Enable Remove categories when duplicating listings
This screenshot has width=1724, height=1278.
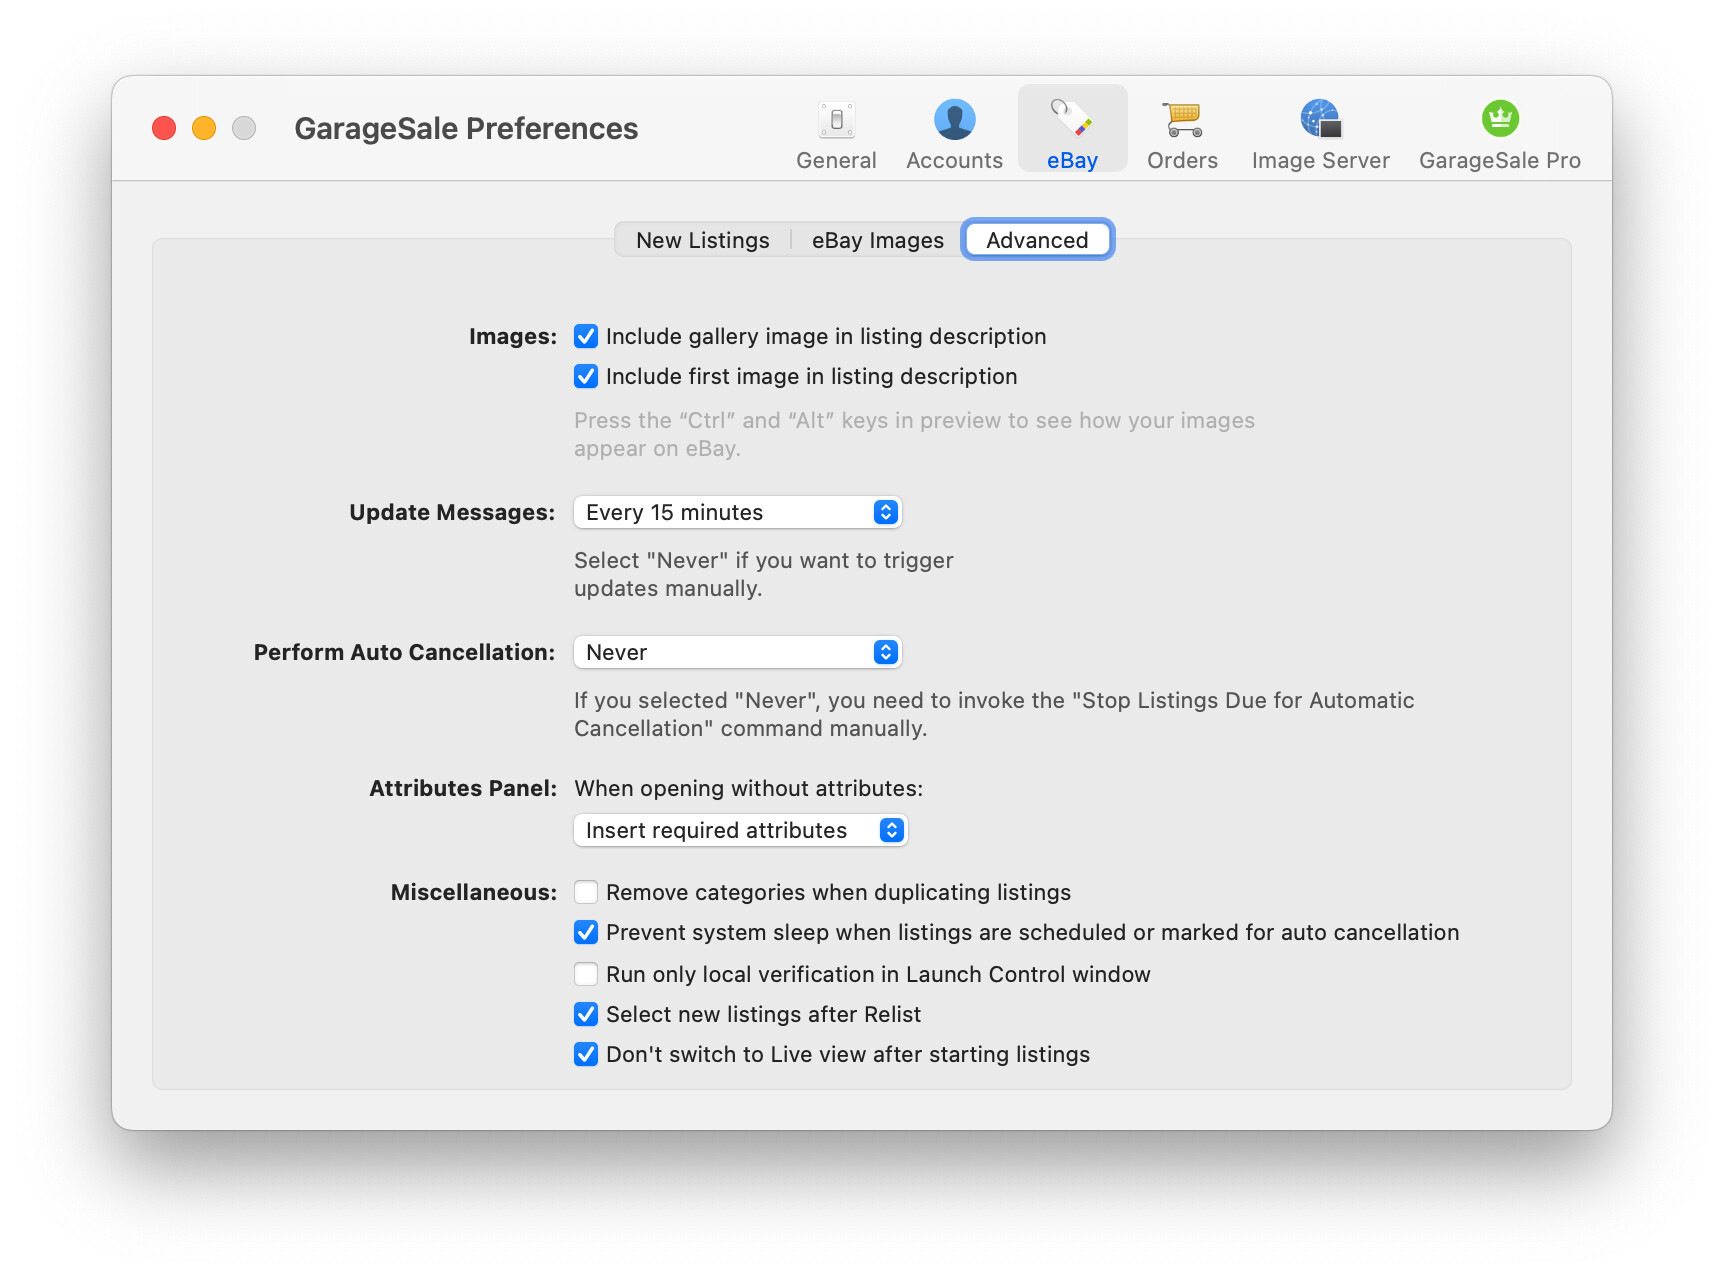pyautogui.click(x=586, y=893)
